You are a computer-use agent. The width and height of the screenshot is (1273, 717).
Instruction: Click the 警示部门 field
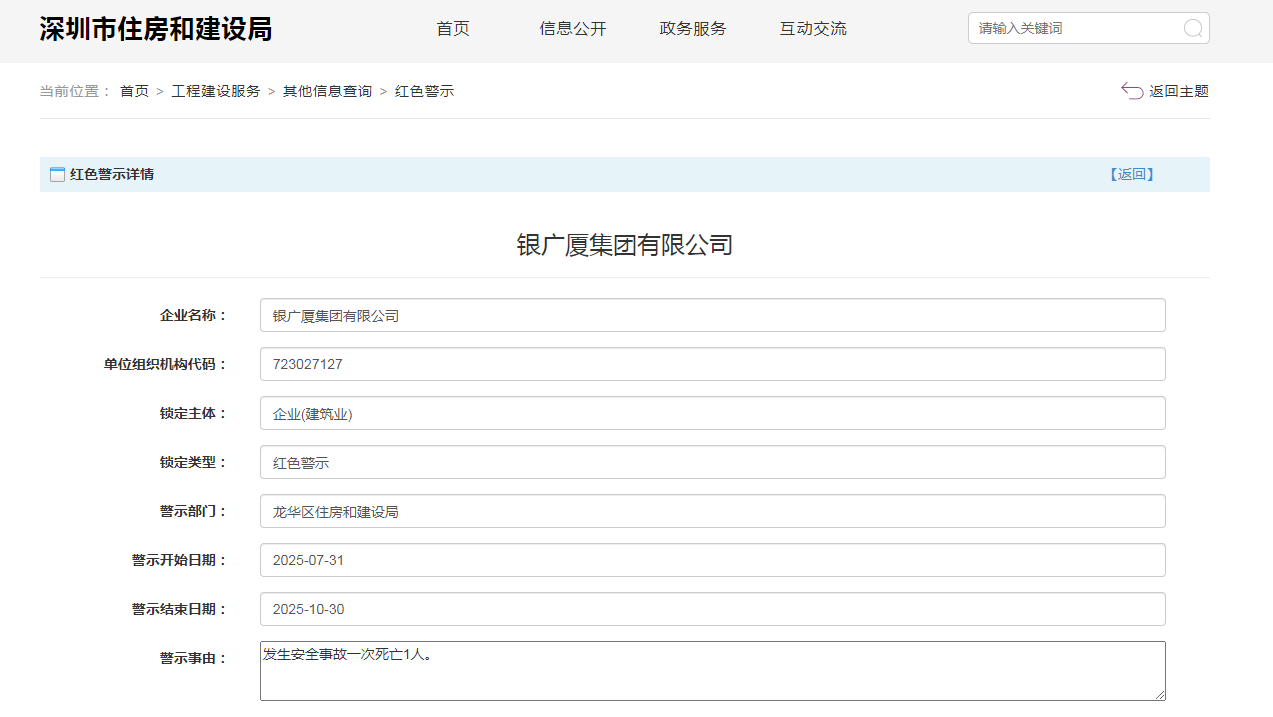712,511
